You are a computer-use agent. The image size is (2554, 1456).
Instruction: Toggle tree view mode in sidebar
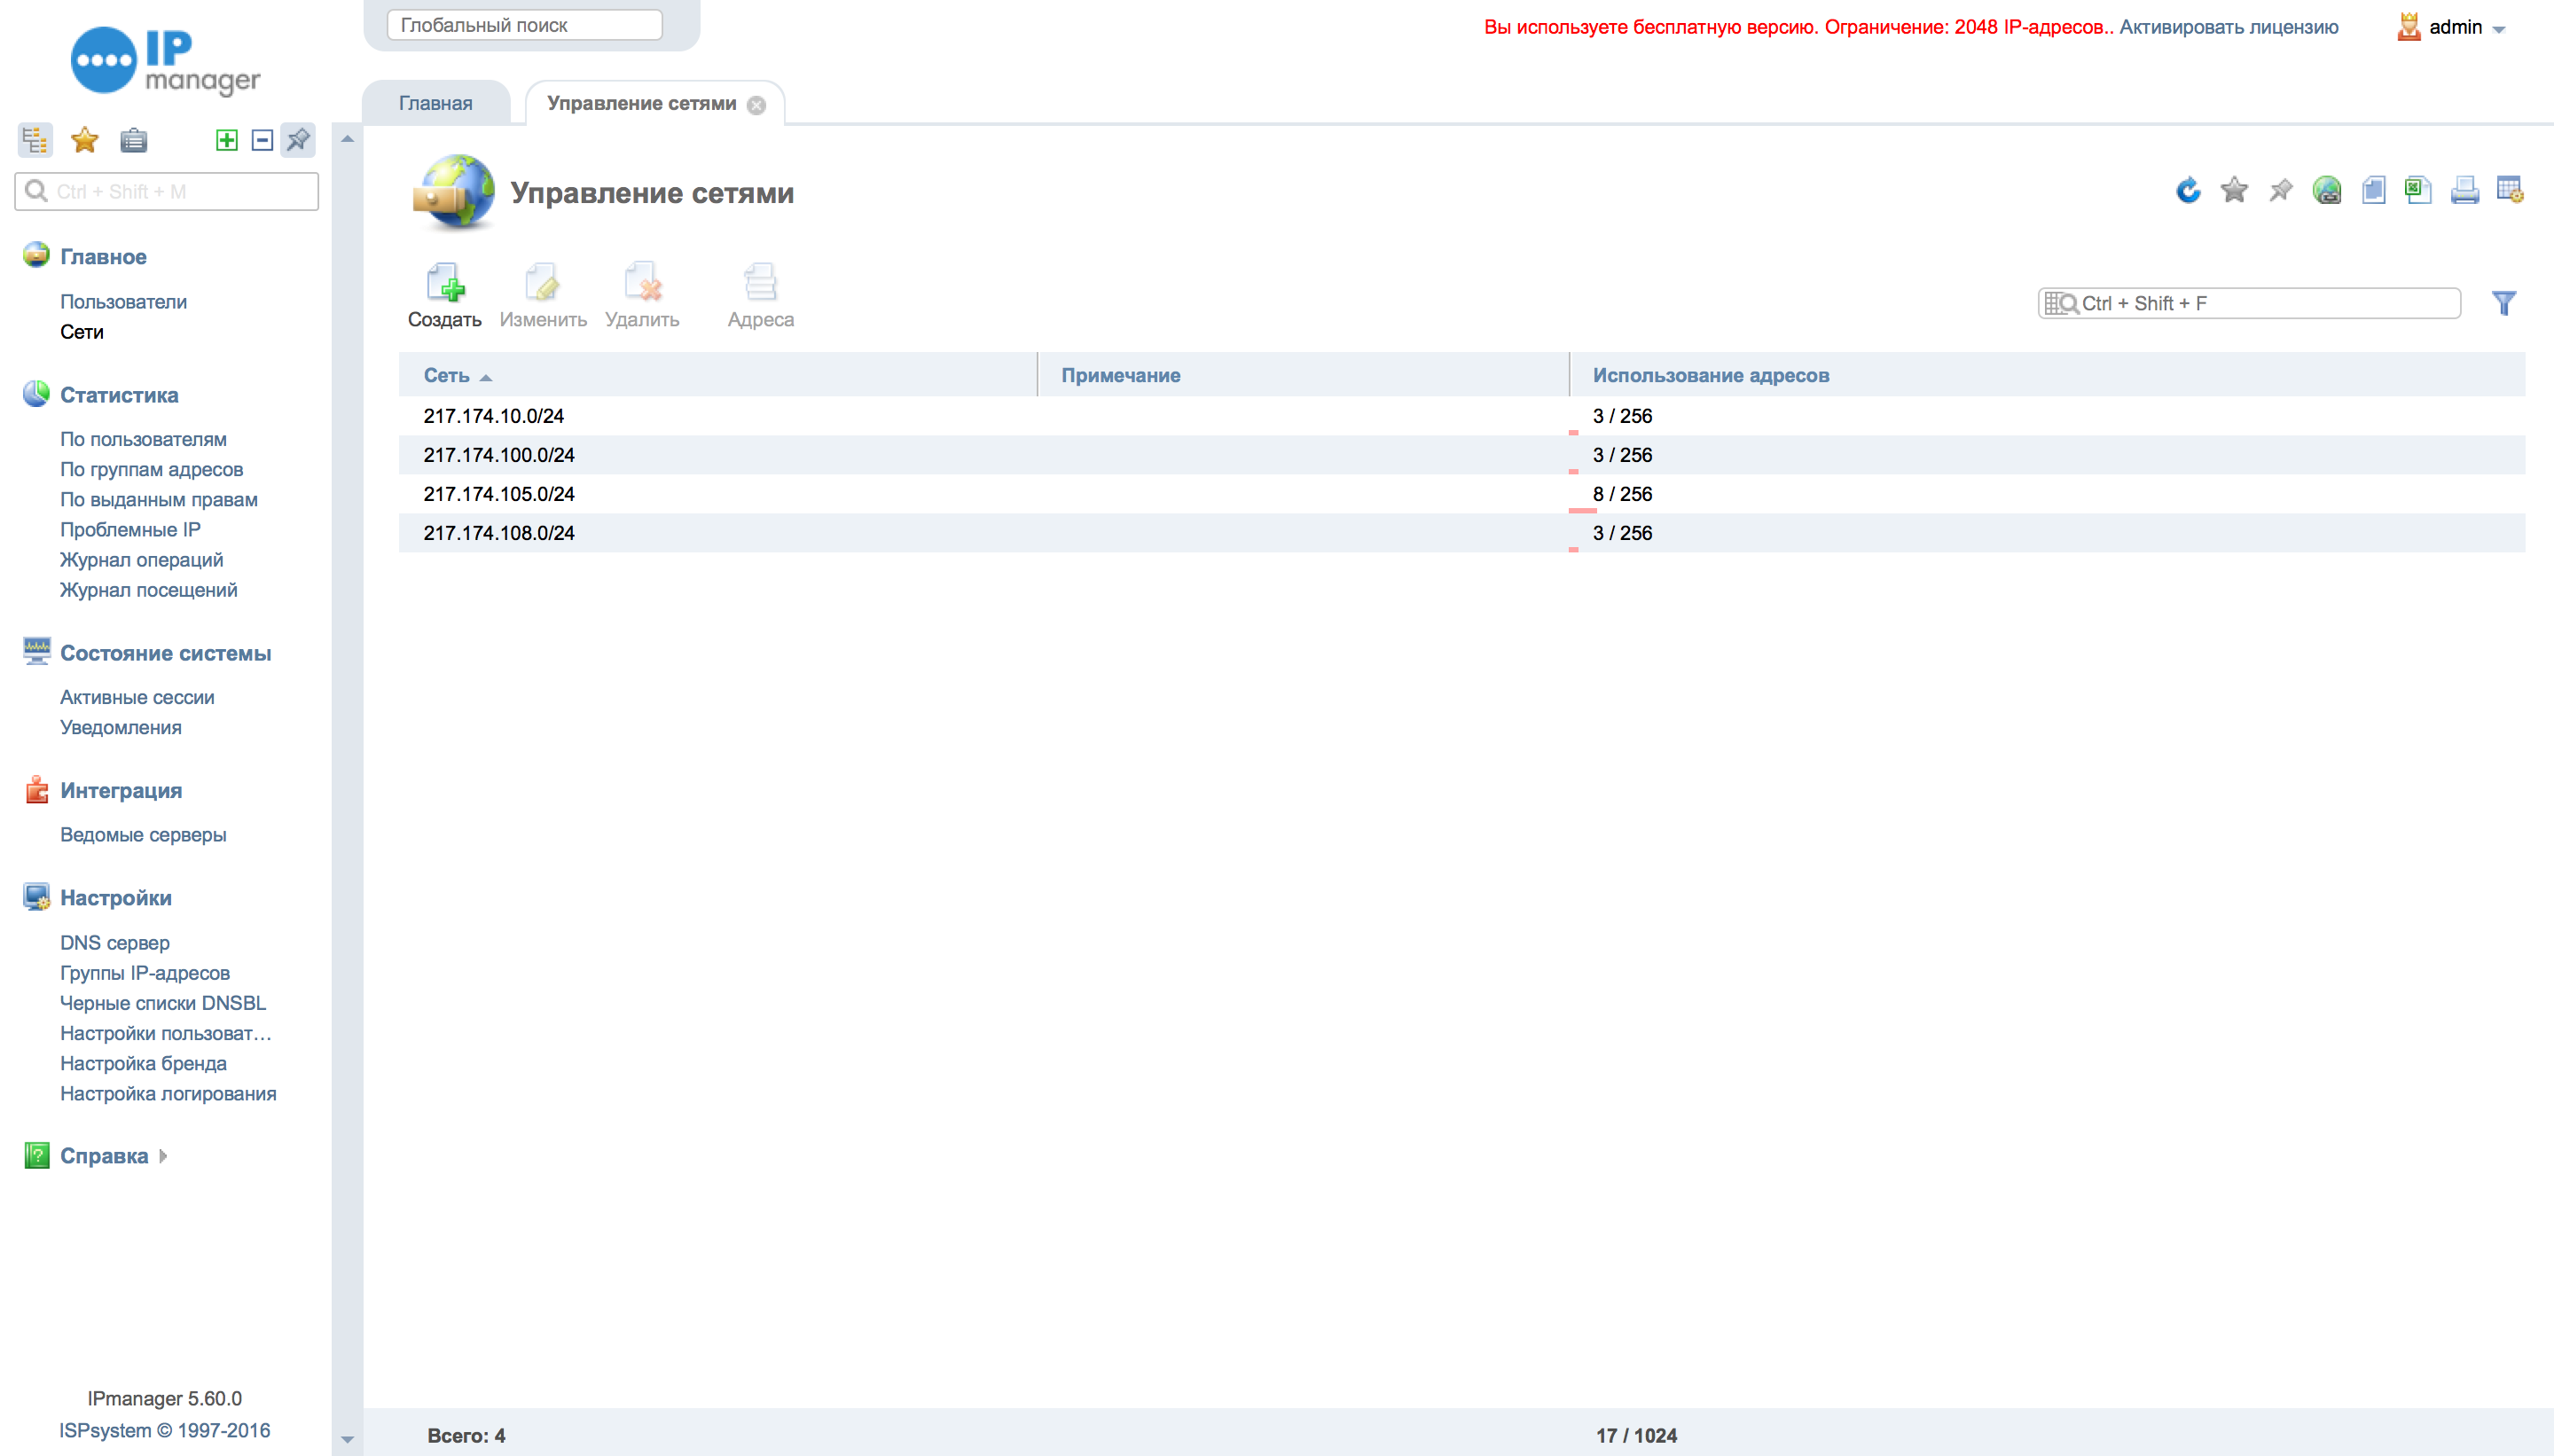[35, 140]
